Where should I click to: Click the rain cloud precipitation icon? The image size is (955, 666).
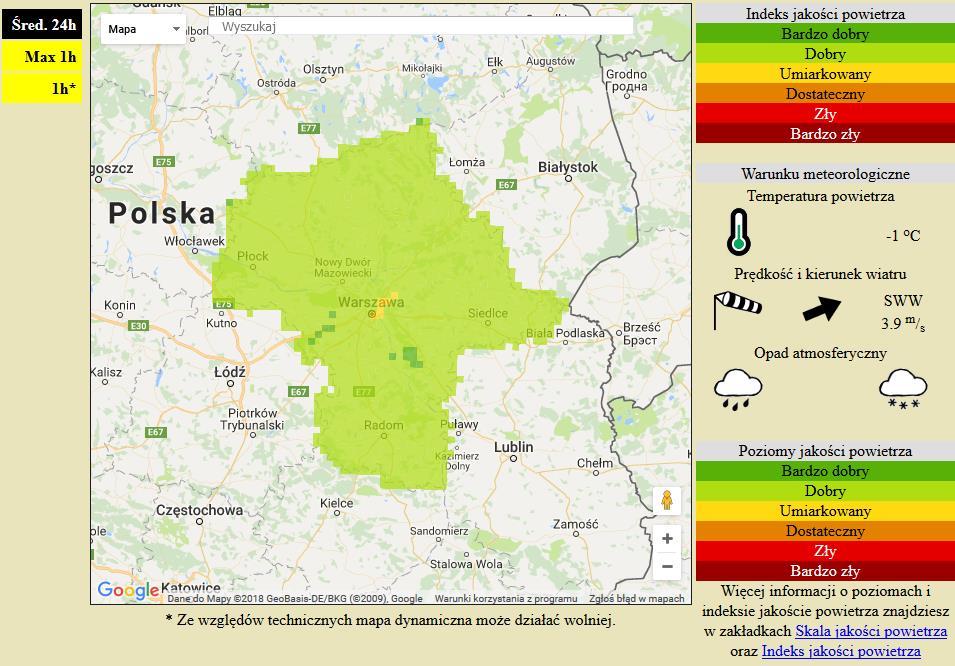click(x=738, y=389)
